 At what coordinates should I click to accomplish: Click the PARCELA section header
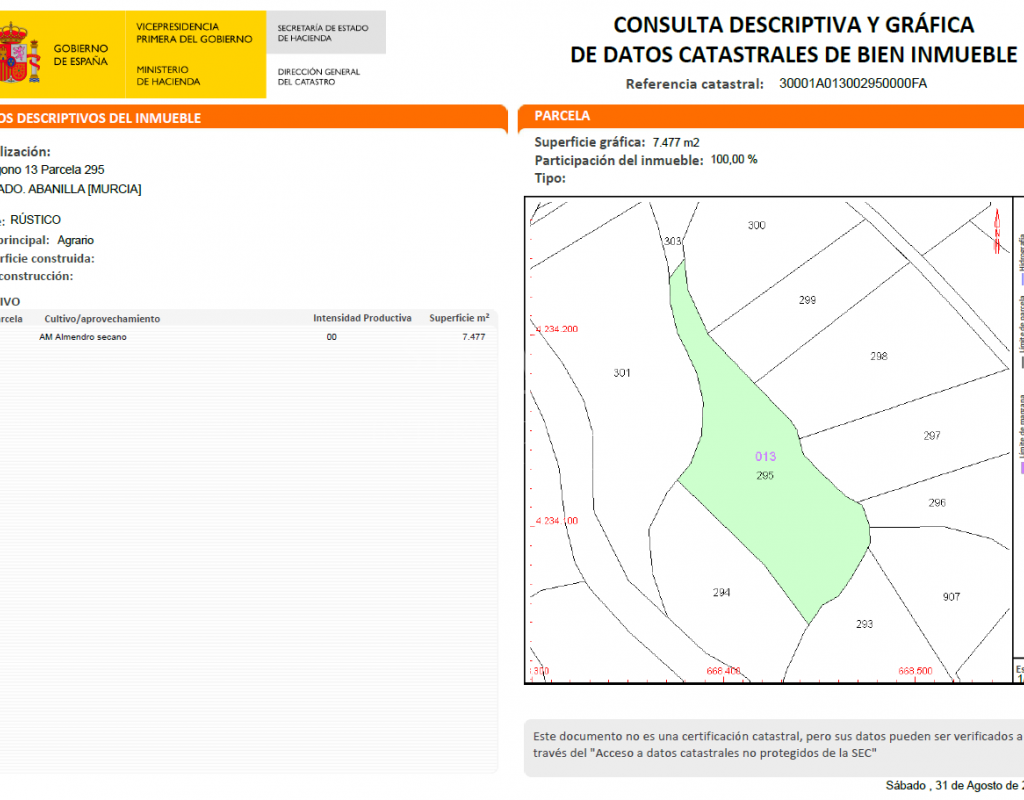pyautogui.click(x=563, y=116)
